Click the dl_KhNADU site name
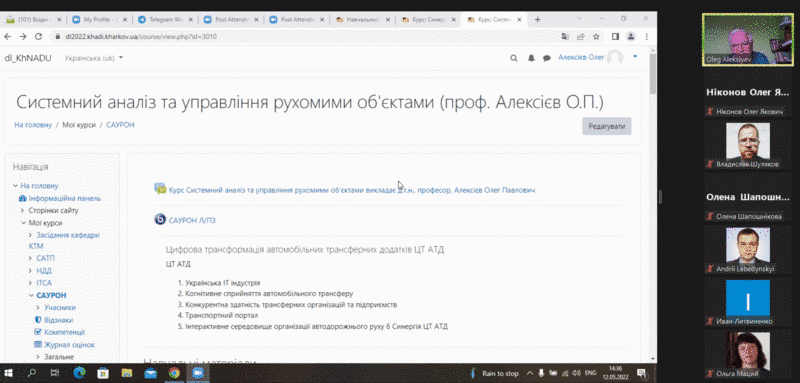800x383 pixels. tap(28, 58)
